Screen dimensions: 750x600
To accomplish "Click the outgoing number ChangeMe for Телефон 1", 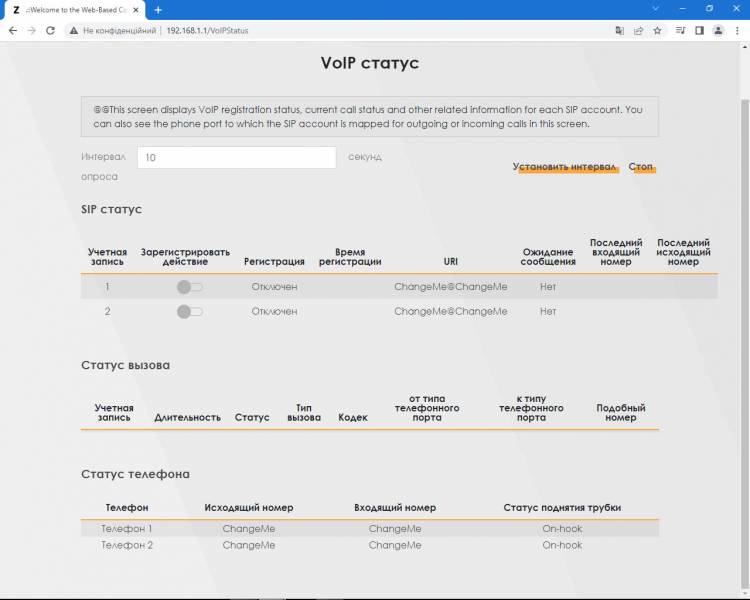I will (249, 529).
